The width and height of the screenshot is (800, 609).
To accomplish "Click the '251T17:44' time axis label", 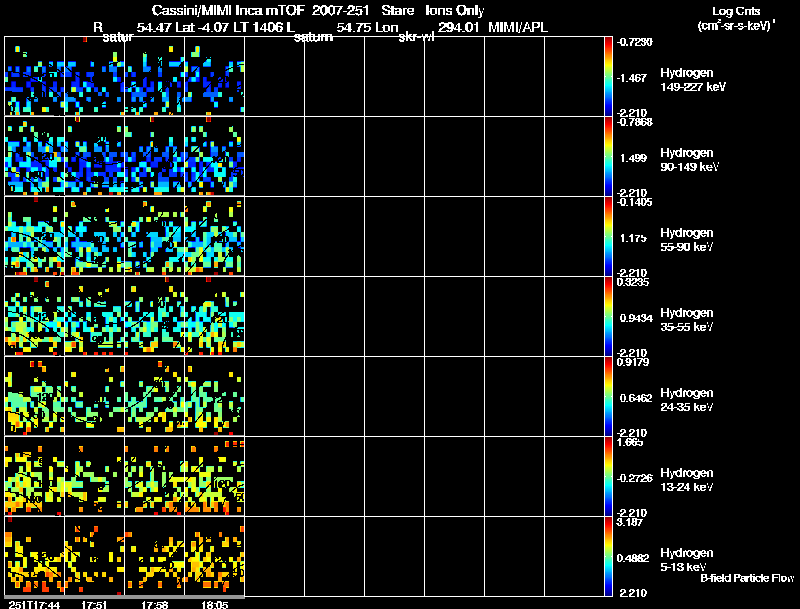I will tap(34, 605).
